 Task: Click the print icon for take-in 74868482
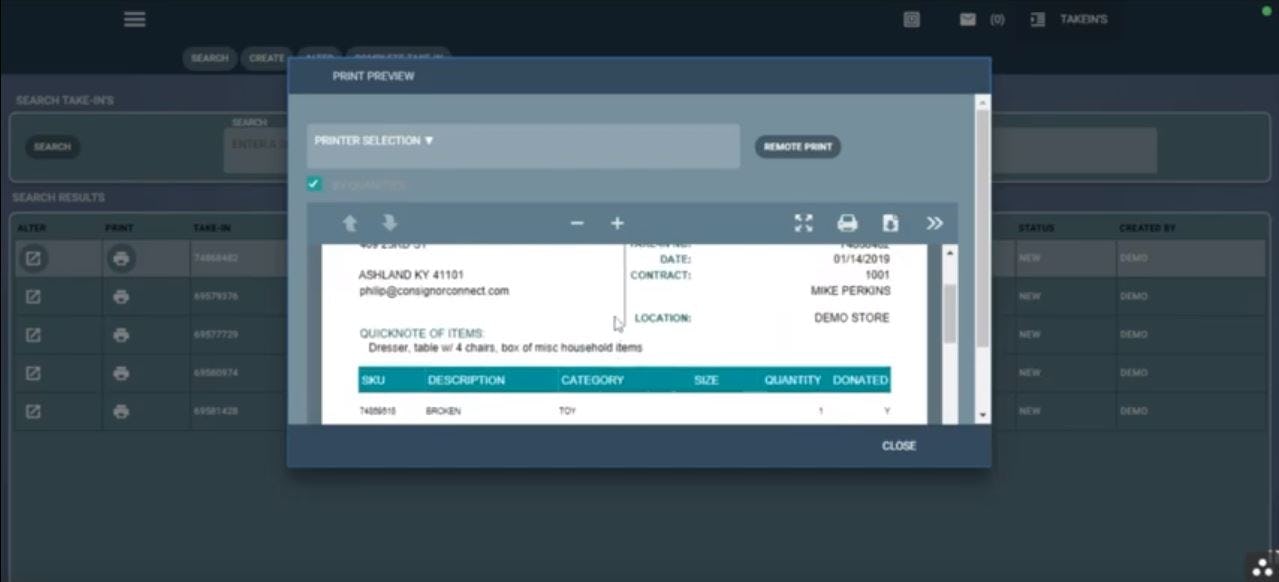[x=120, y=260]
